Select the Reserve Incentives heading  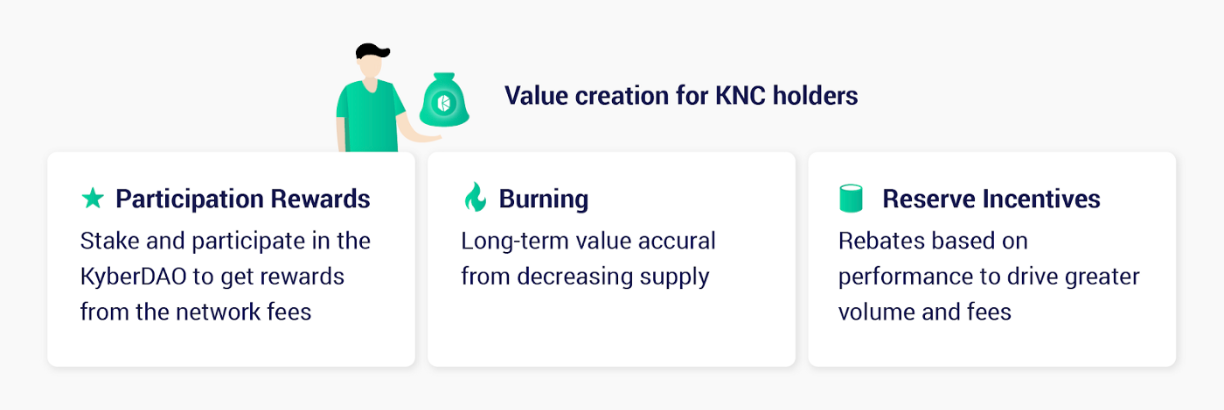pyautogui.click(x=991, y=199)
